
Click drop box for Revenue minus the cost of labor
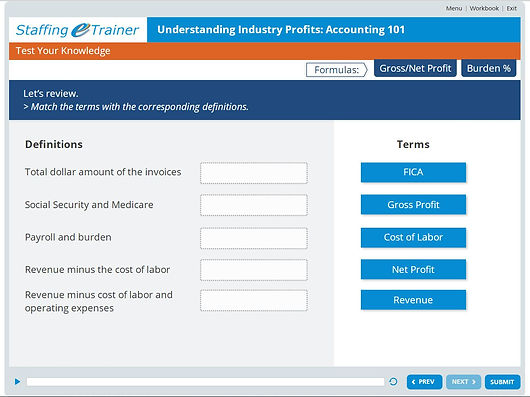click(254, 270)
